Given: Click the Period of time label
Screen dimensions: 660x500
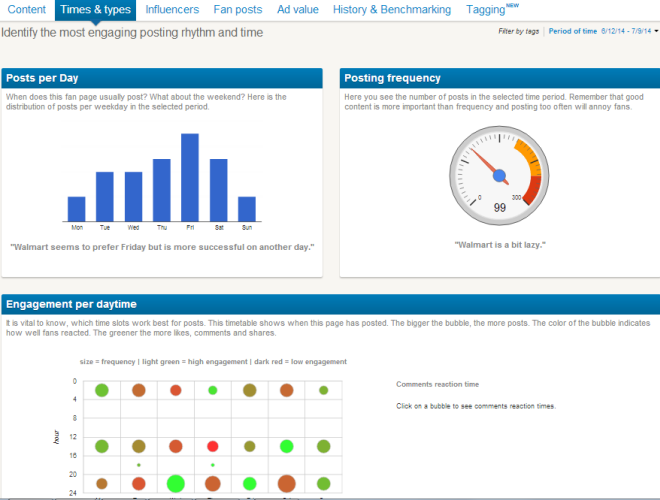Looking at the screenshot, I should (573, 32).
